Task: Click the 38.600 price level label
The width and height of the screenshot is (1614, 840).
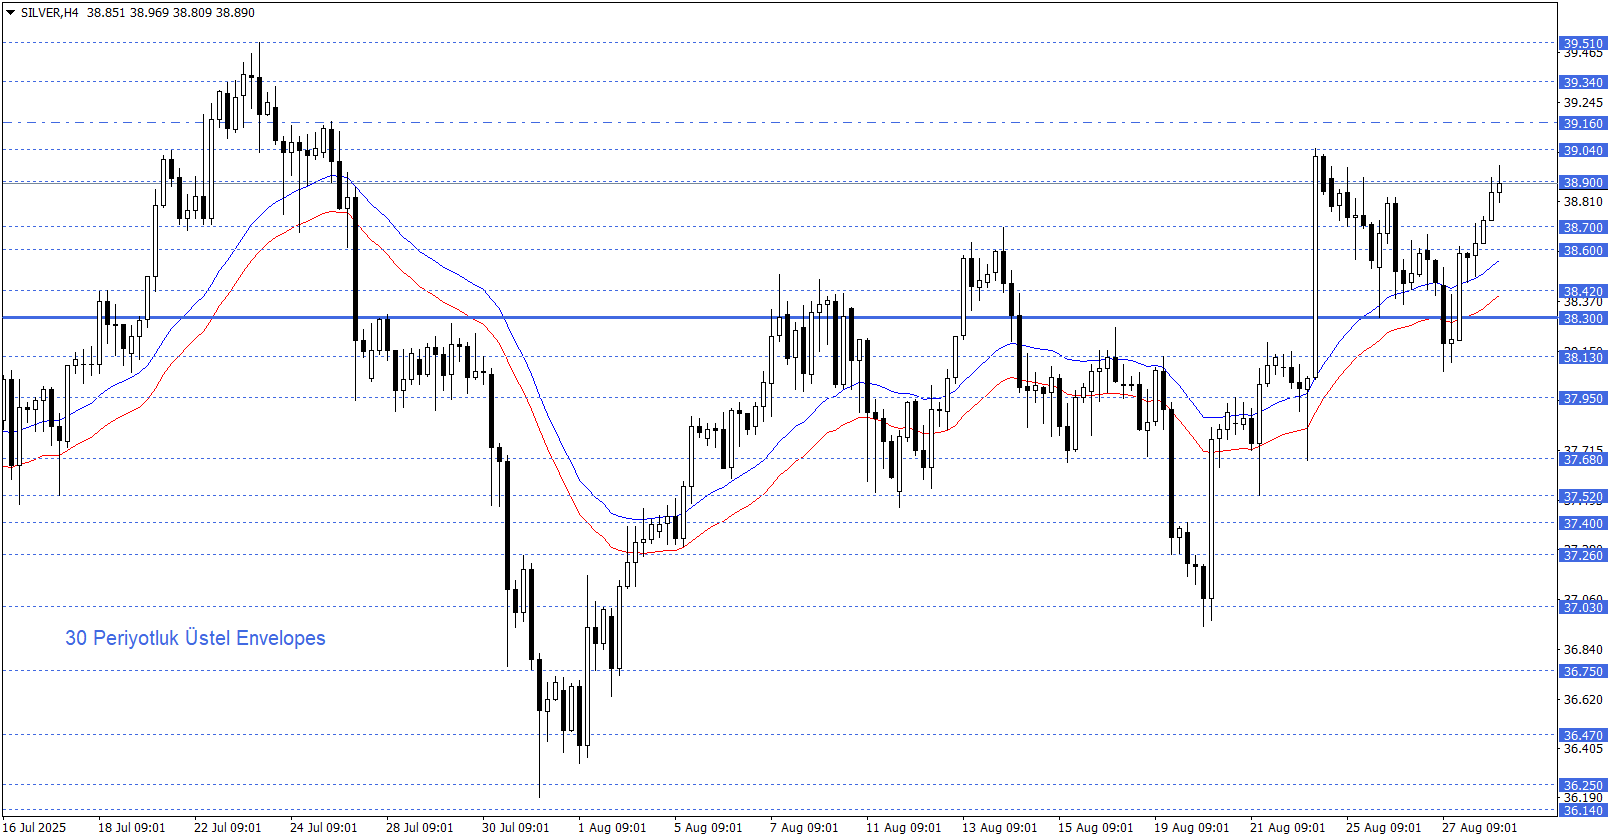Action: (1583, 250)
